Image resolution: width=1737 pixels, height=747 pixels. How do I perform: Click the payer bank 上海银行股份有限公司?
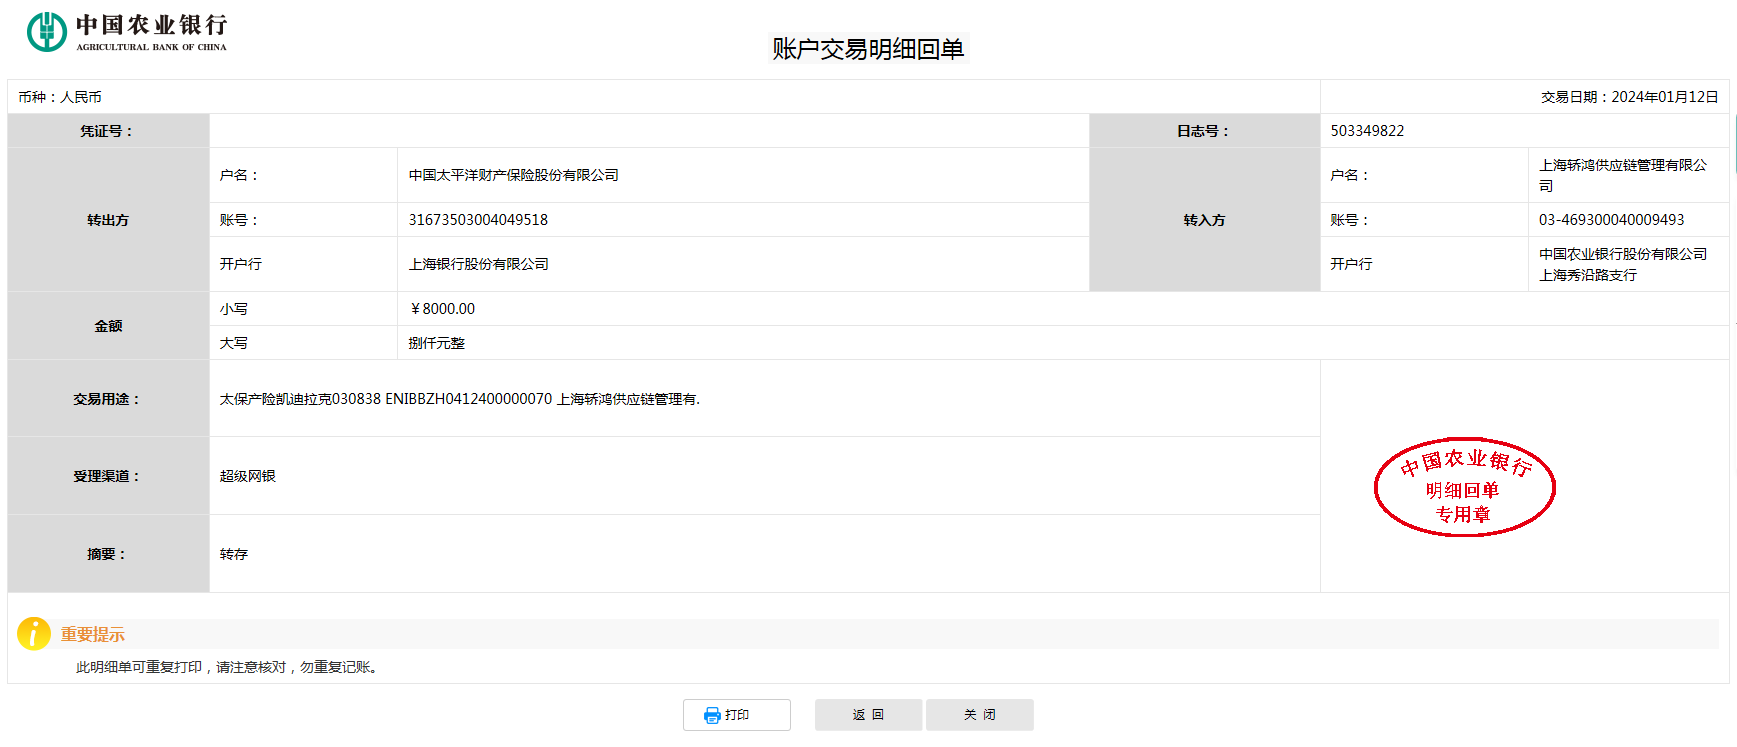tap(478, 264)
